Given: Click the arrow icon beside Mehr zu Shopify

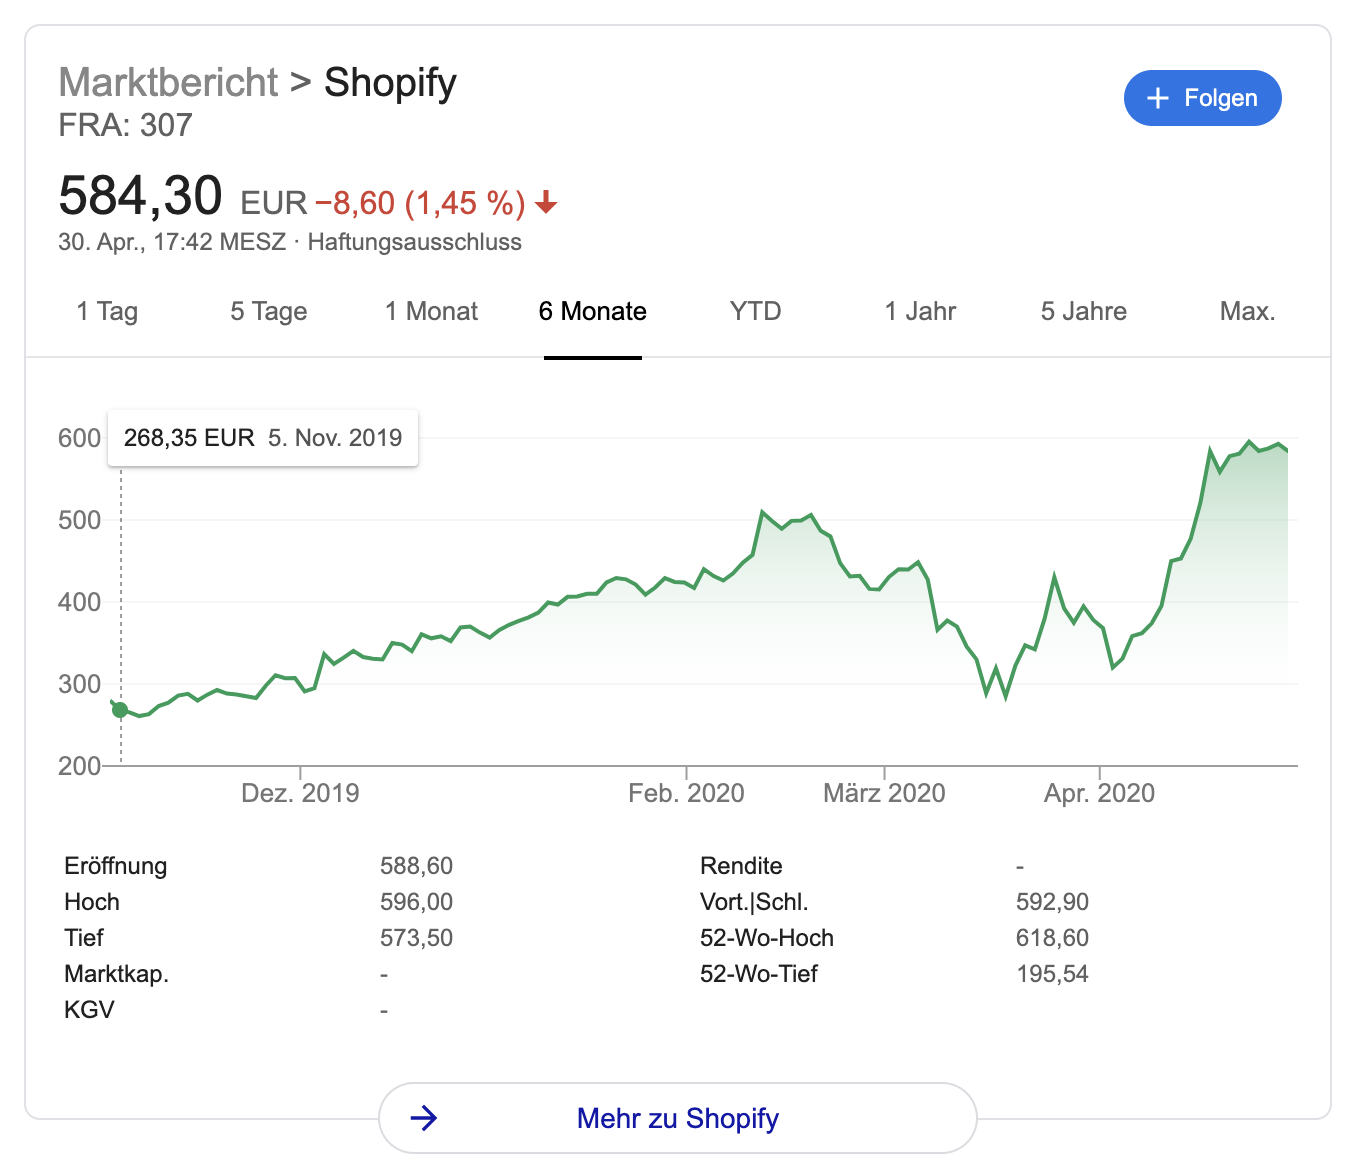Looking at the screenshot, I should [x=424, y=1117].
